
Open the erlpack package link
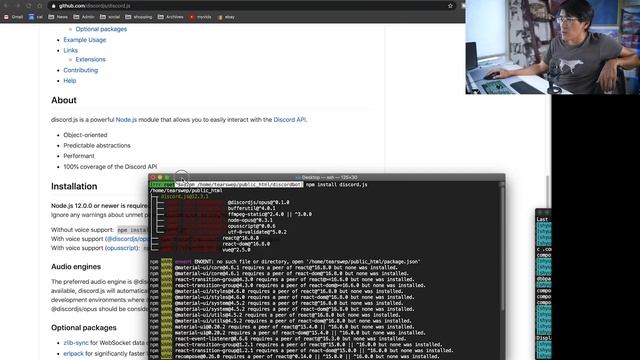click(x=73, y=353)
